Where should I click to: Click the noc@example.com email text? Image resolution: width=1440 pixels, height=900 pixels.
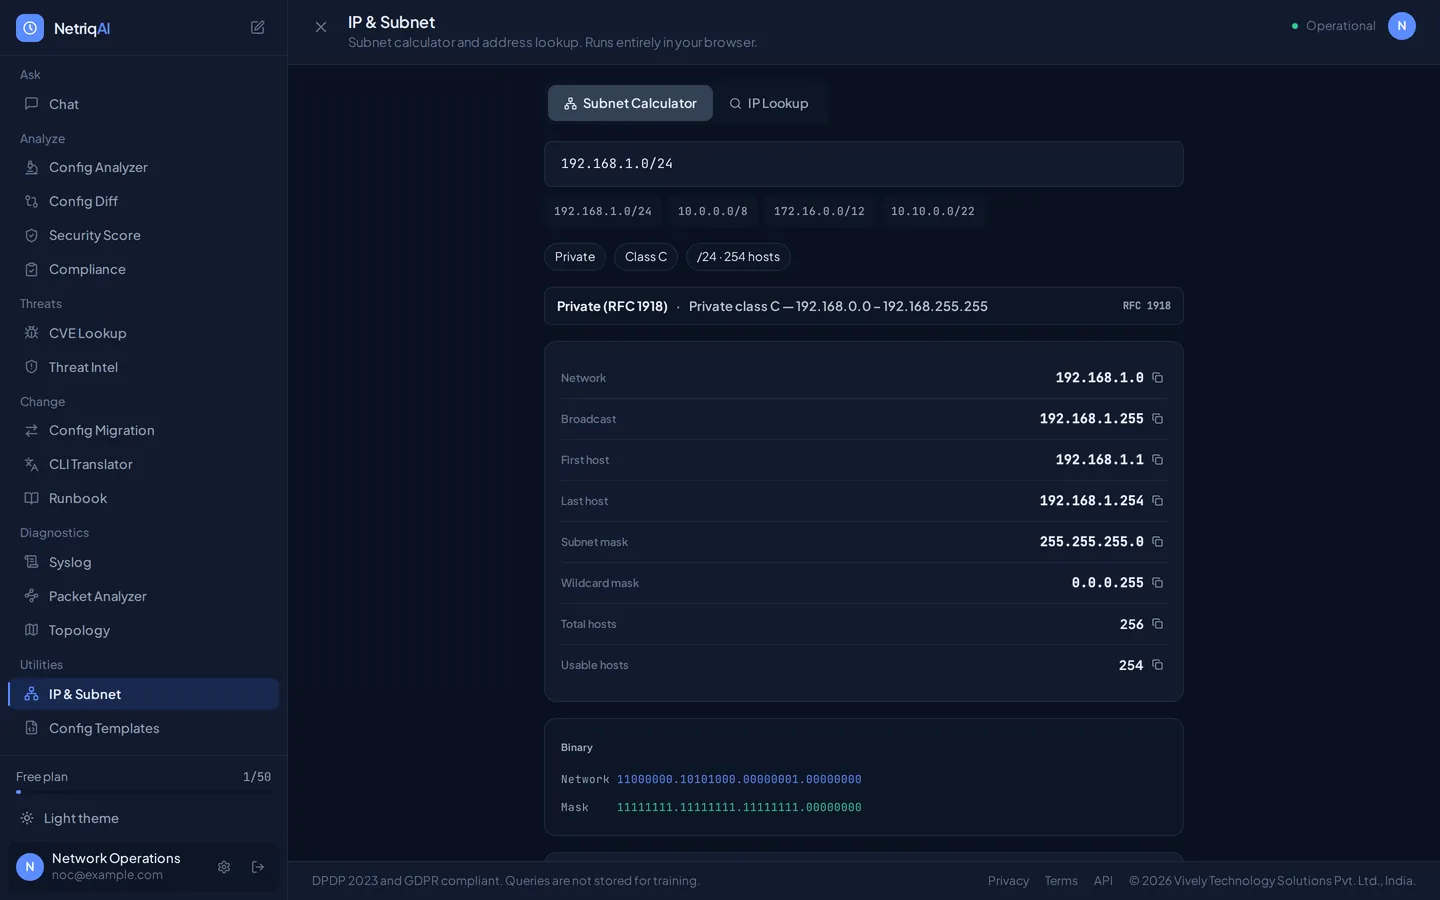click(107, 875)
